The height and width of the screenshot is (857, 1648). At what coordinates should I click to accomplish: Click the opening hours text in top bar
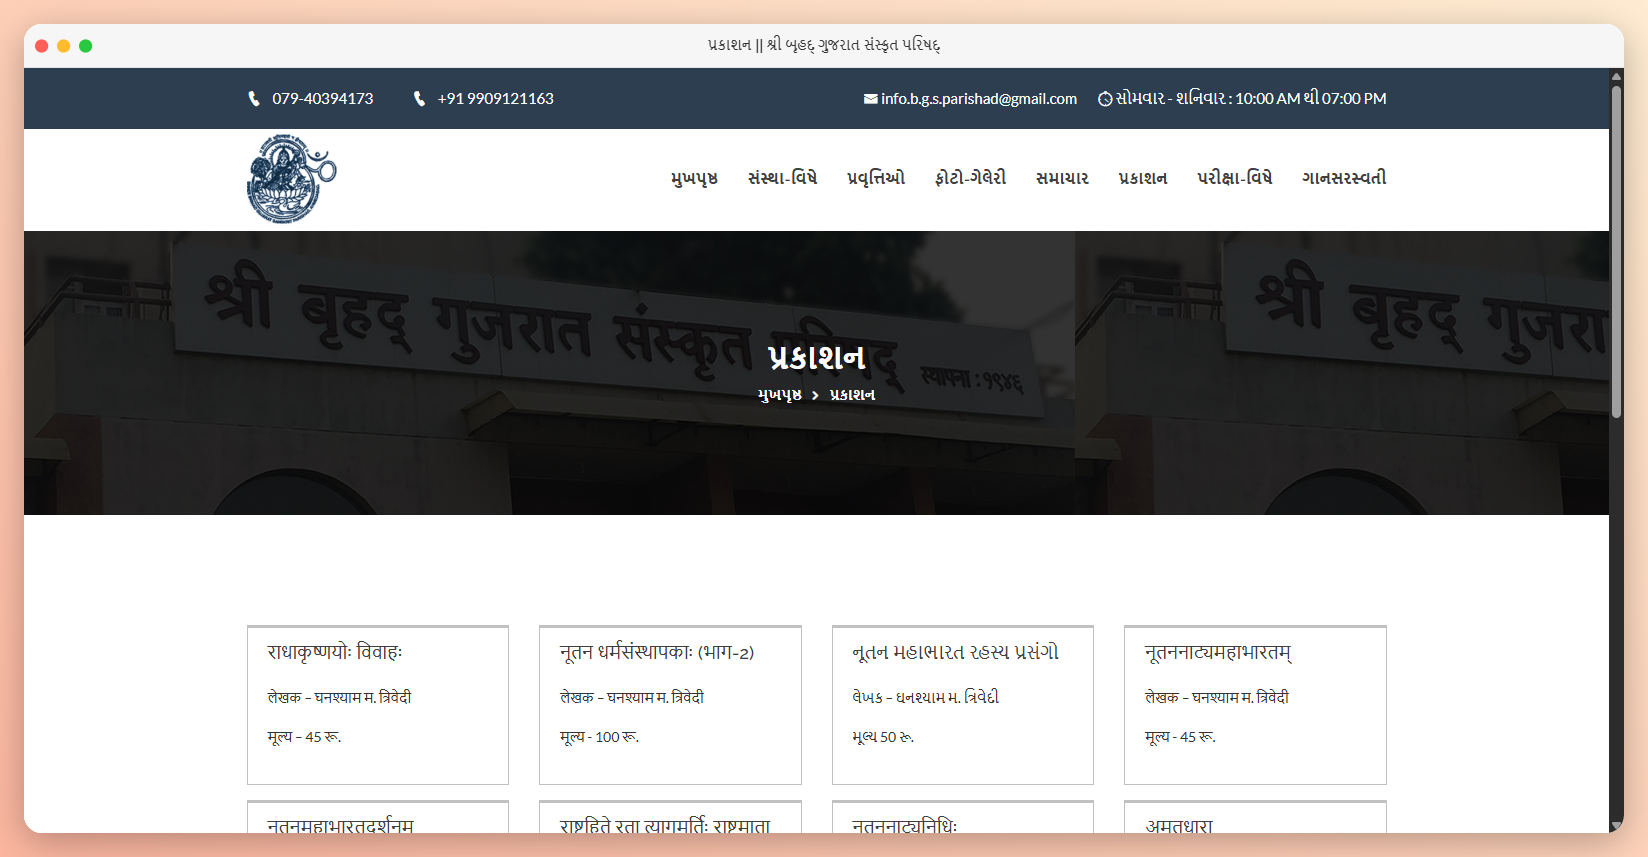click(1251, 98)
